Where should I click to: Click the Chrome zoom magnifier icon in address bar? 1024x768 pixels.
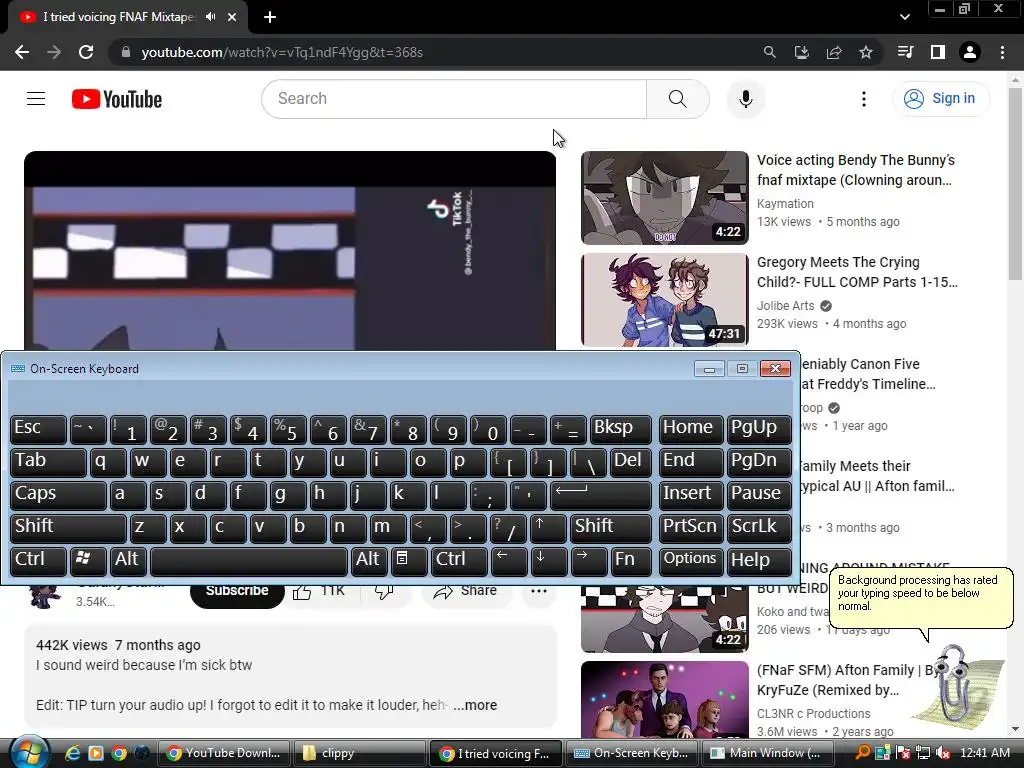tap(769, 52)
